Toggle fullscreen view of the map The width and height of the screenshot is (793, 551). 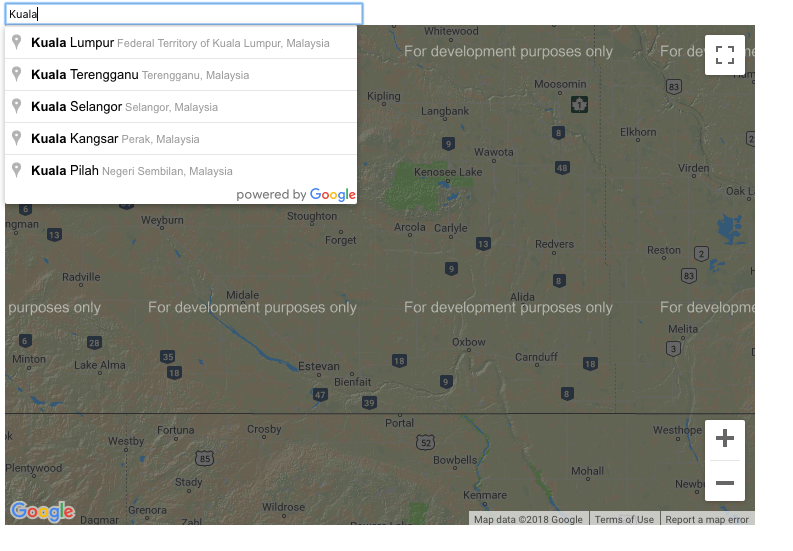(724, 55)
